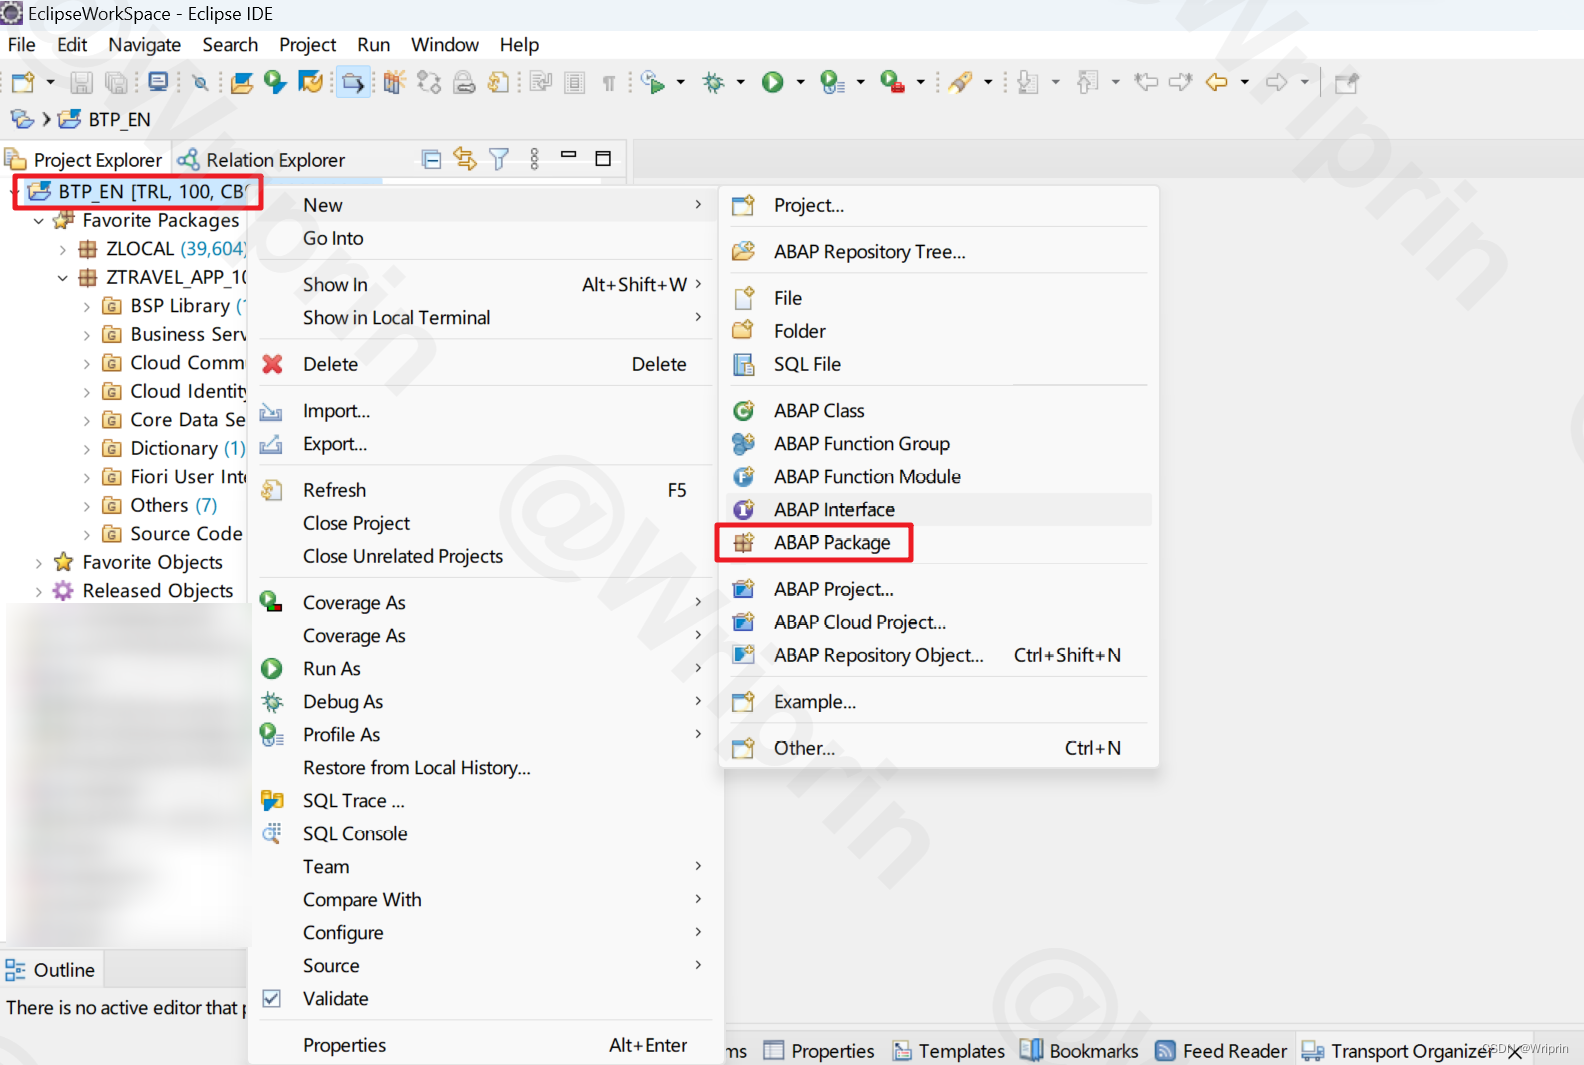Click the Pin Editor toolbar icon
Viewport: 1584px width, 1065px height.
point(1347,83)
